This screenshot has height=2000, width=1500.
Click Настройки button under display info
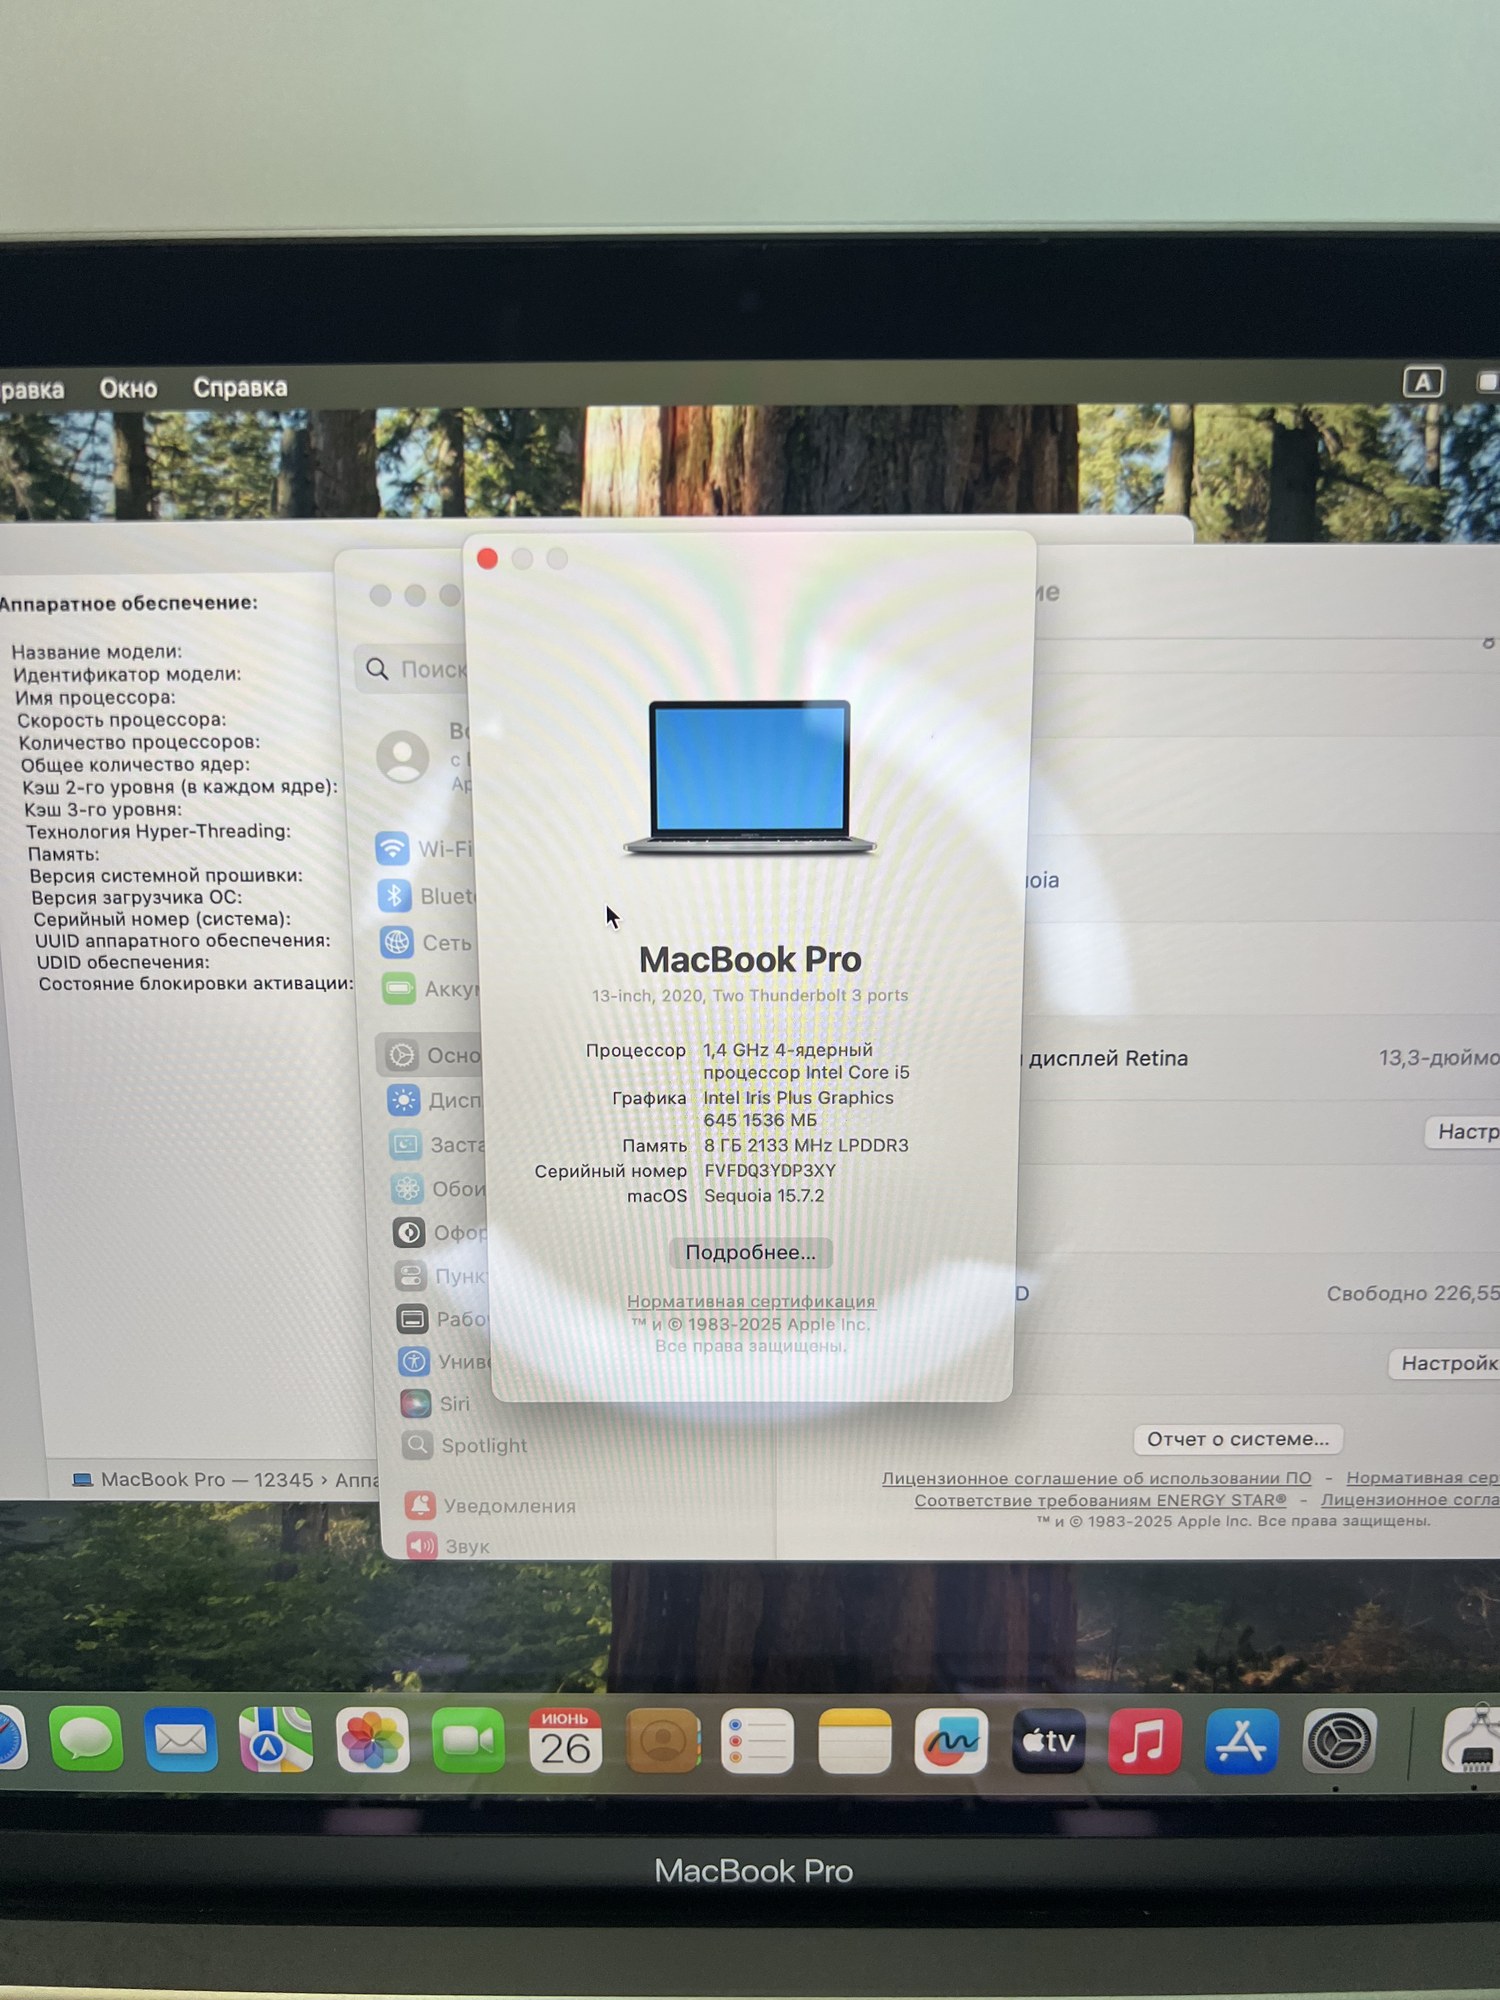[x=1463, y=1131]
